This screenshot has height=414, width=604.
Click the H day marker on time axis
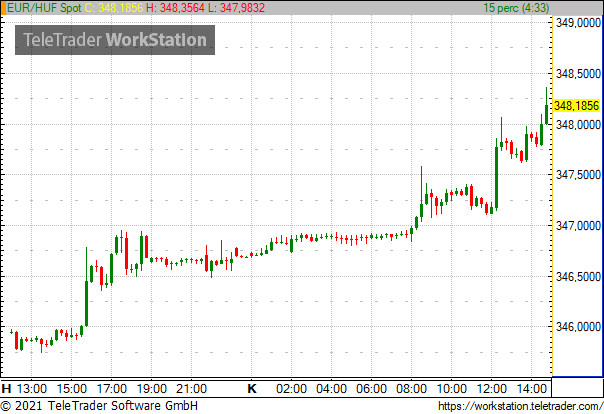pyautogui.click(x=6, y=389)
